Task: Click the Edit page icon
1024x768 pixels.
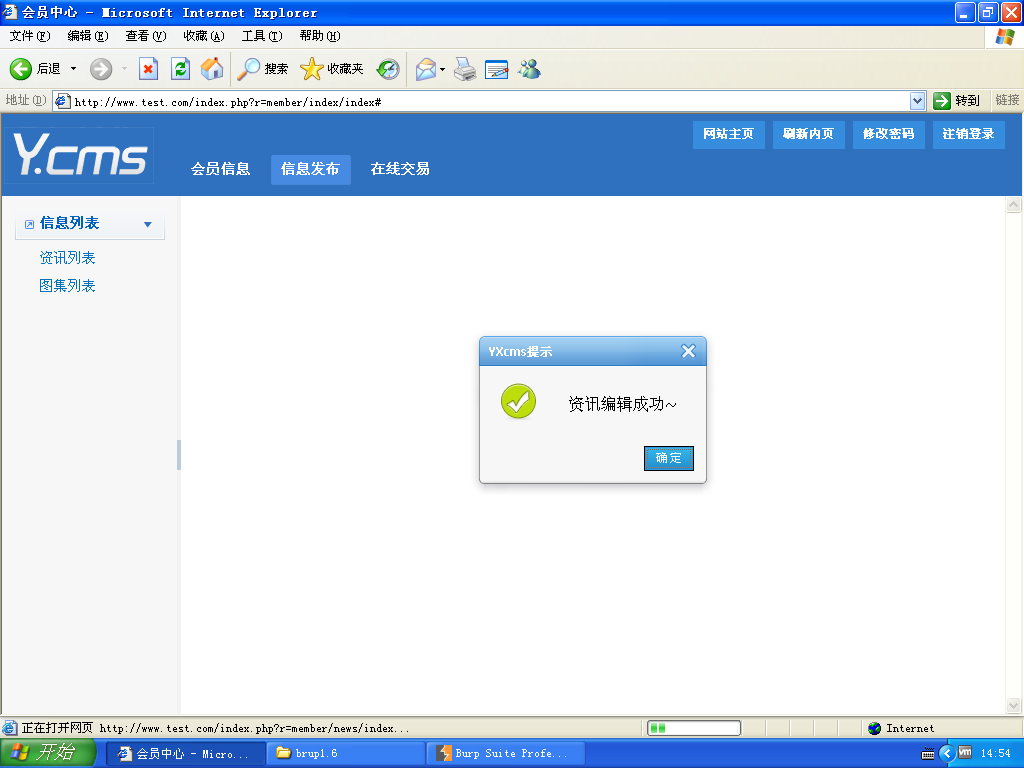Action: pyautogui.click(x=496, y=69)
